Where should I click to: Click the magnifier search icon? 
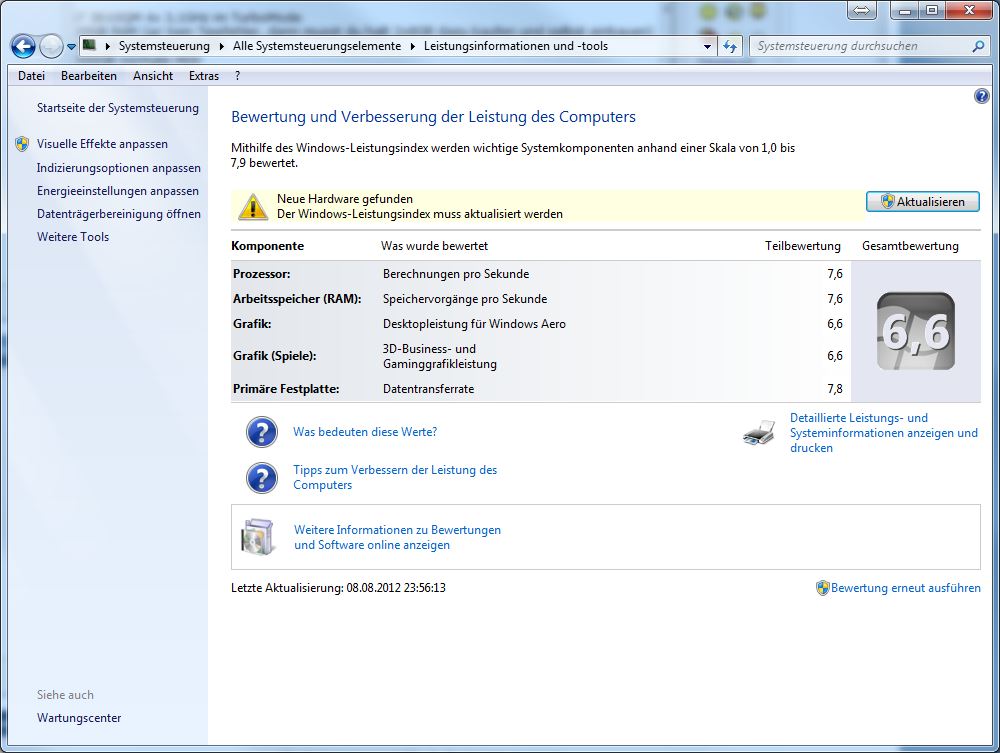tap(978, 46)
